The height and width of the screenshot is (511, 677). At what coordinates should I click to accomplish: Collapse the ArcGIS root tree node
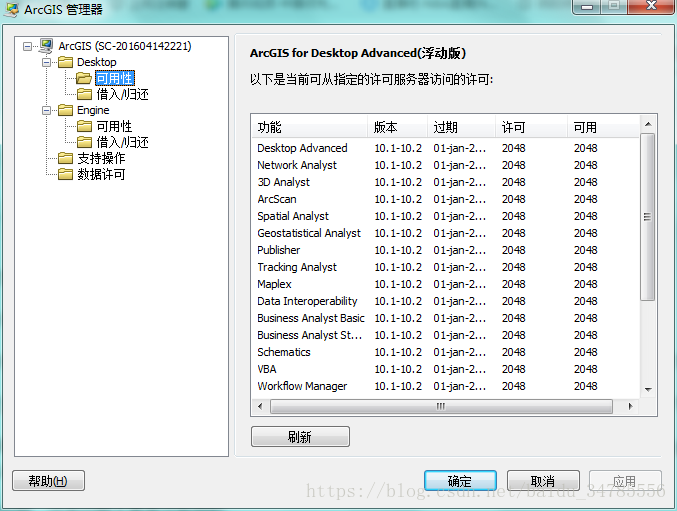click(27, 46)
